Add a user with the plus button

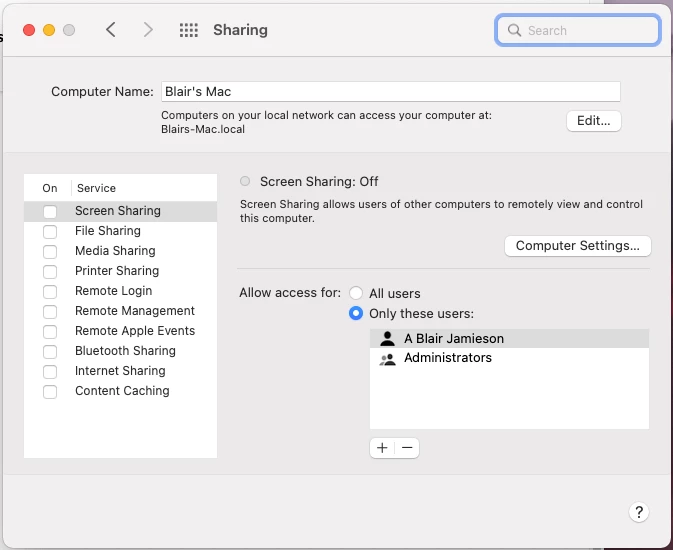click(x=382, y=448)
